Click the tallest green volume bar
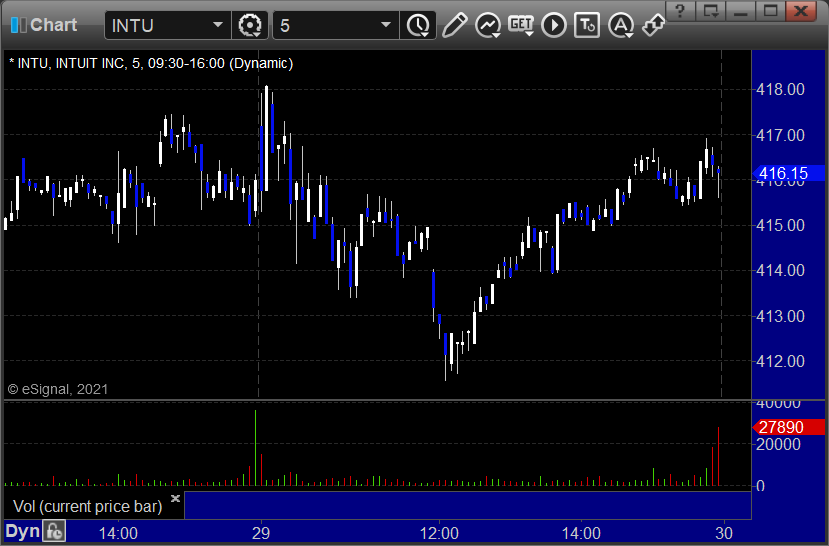The width and height of the screenshot is (829, 546). pos(255,448)
